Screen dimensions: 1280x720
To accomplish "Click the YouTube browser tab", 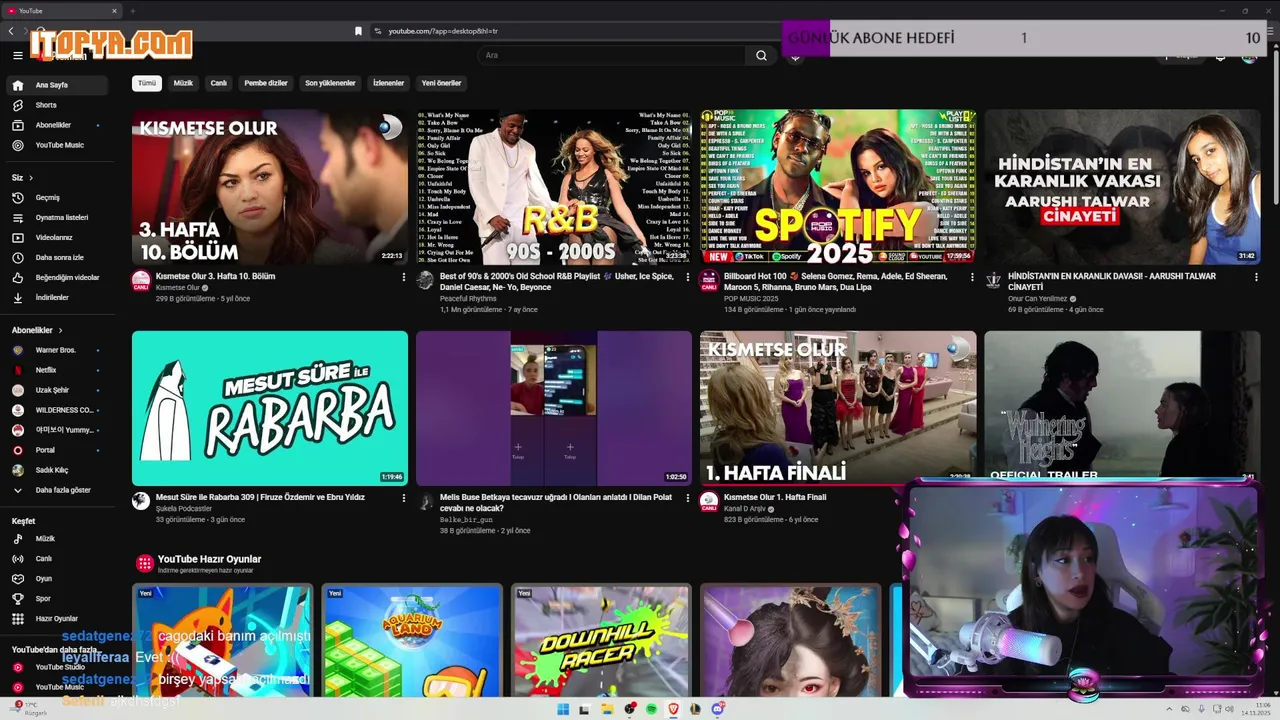I will [60, 11].
